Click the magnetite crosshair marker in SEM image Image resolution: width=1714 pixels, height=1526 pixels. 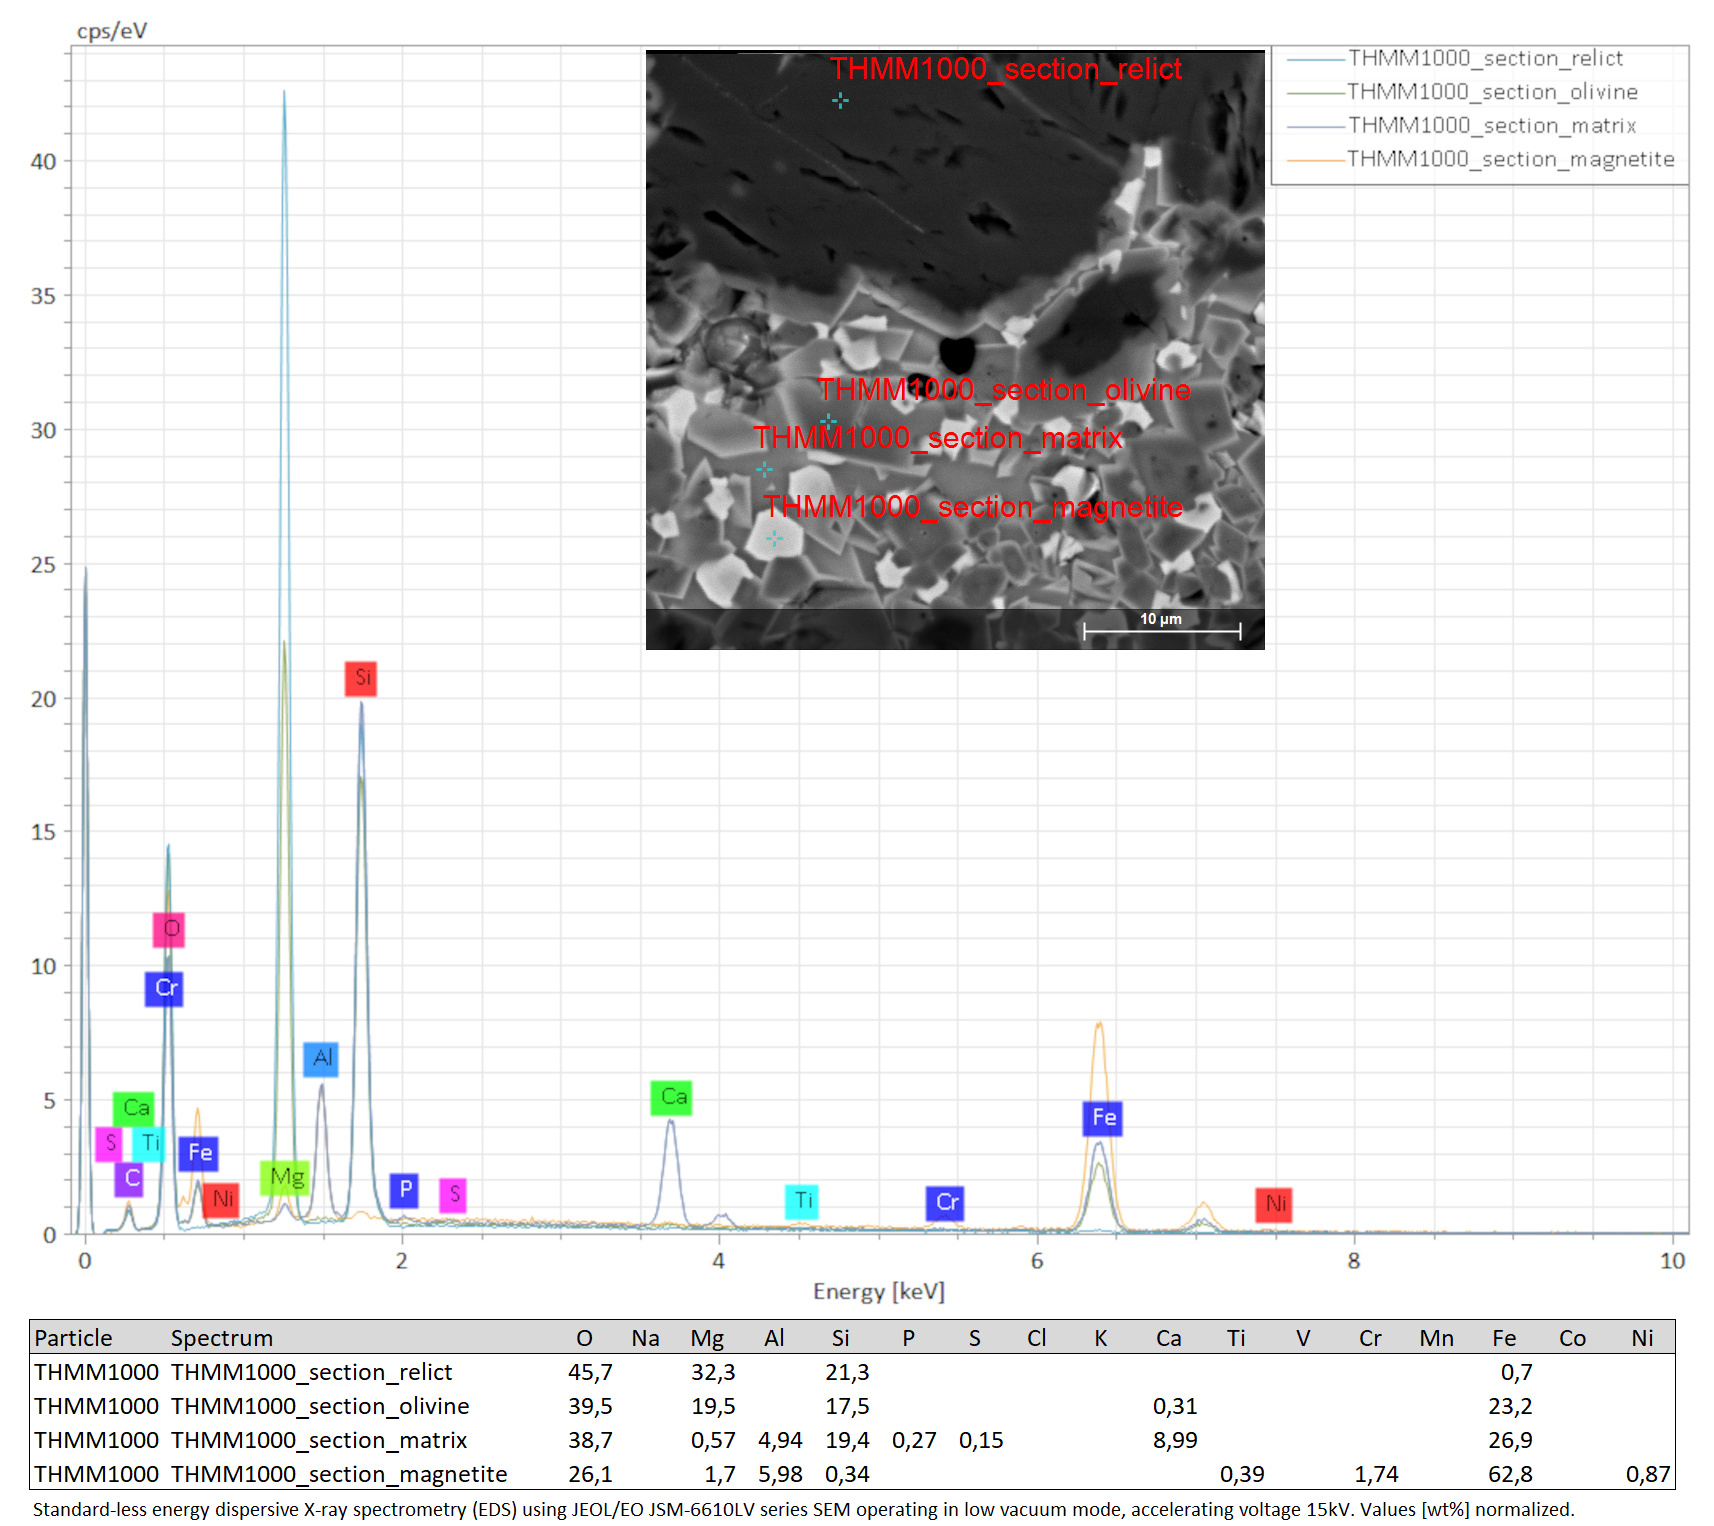(774, 539)
